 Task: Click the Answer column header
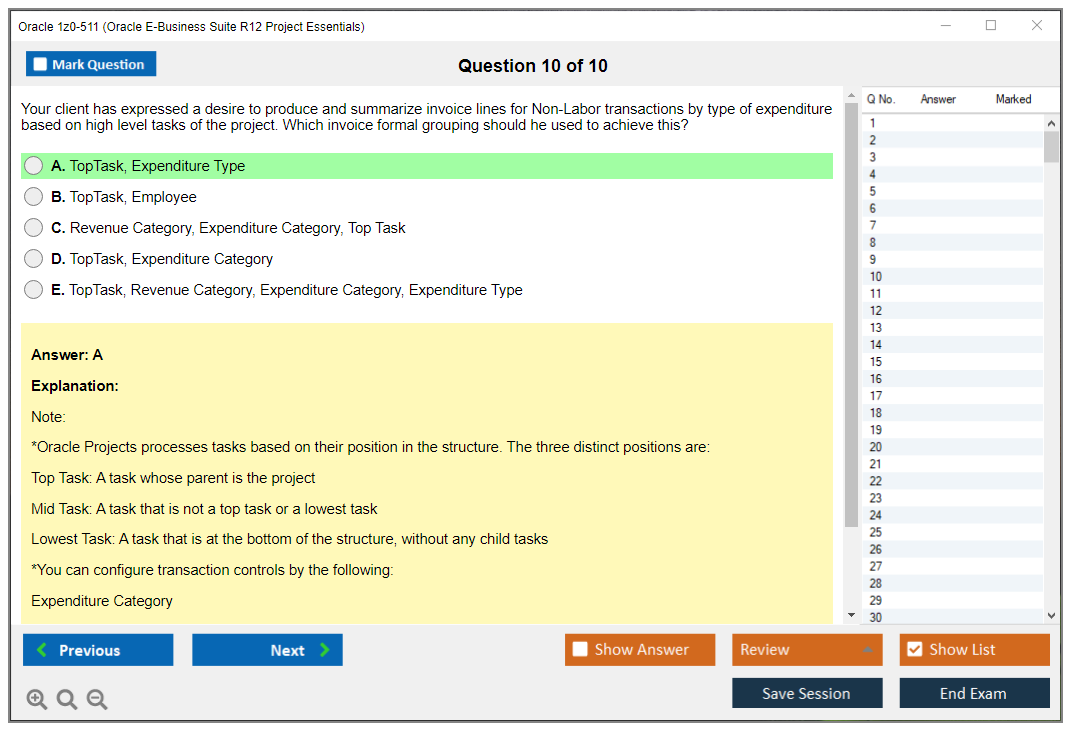pyautogui.click(x=938, y=99)
